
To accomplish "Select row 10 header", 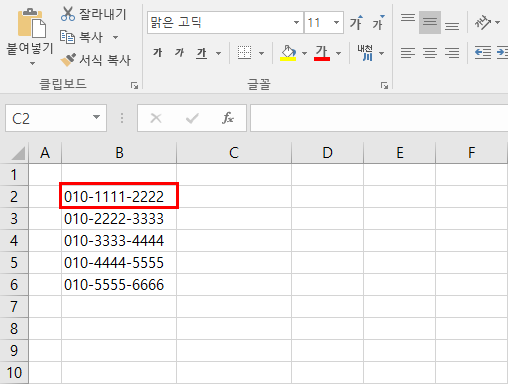I will [14, 372].
